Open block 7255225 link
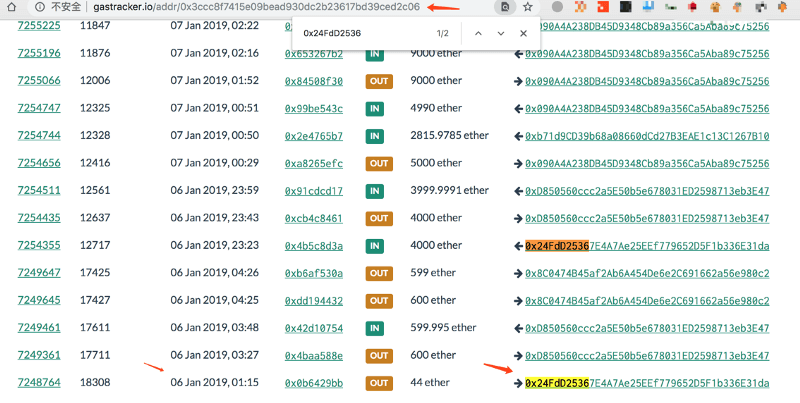This screenshot has width=800, height=403. tap(39, 26)
